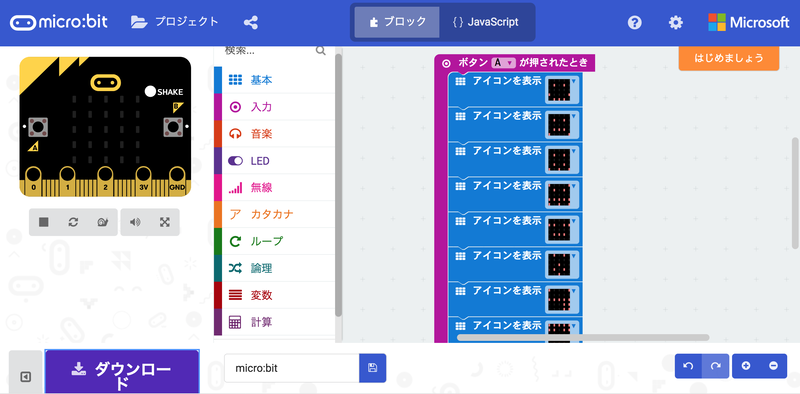
Task: Undo the last action
Action: 688,366
